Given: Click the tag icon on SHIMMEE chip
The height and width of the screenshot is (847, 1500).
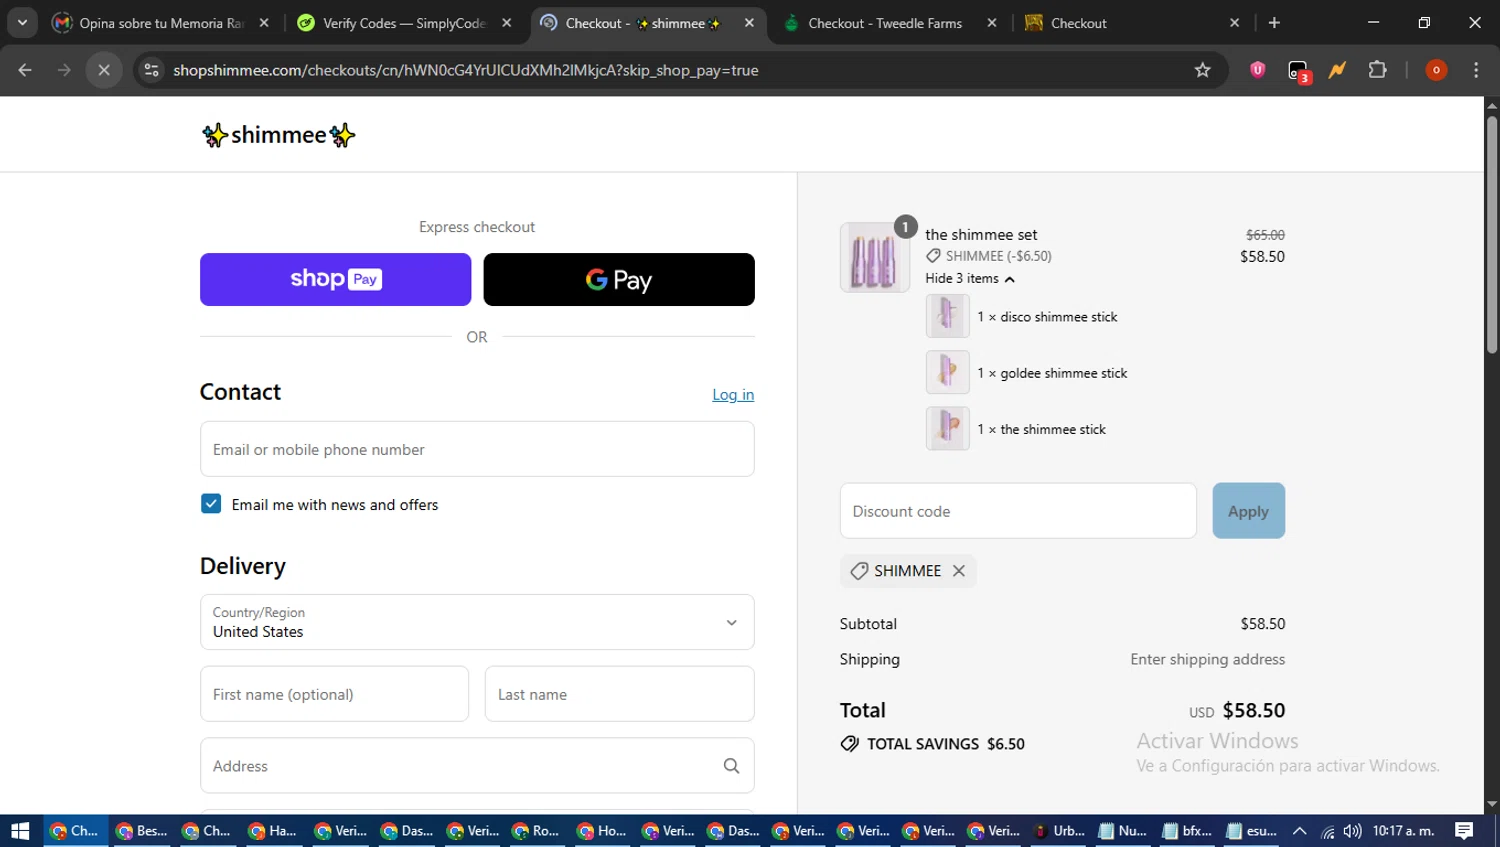Looking at the screenshot, I should click(859, 571).
